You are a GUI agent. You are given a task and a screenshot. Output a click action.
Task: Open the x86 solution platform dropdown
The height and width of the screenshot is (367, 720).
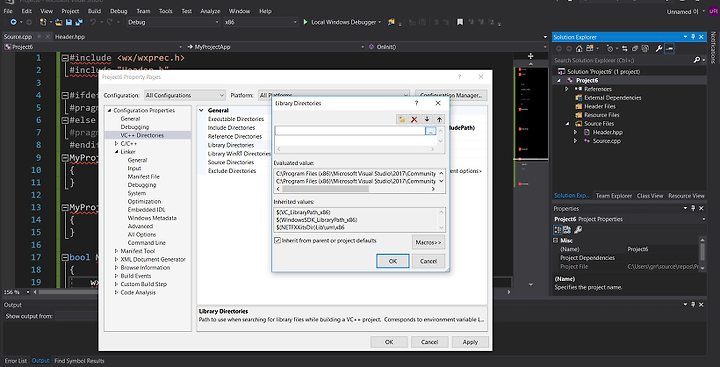click(x=260, y=22)
